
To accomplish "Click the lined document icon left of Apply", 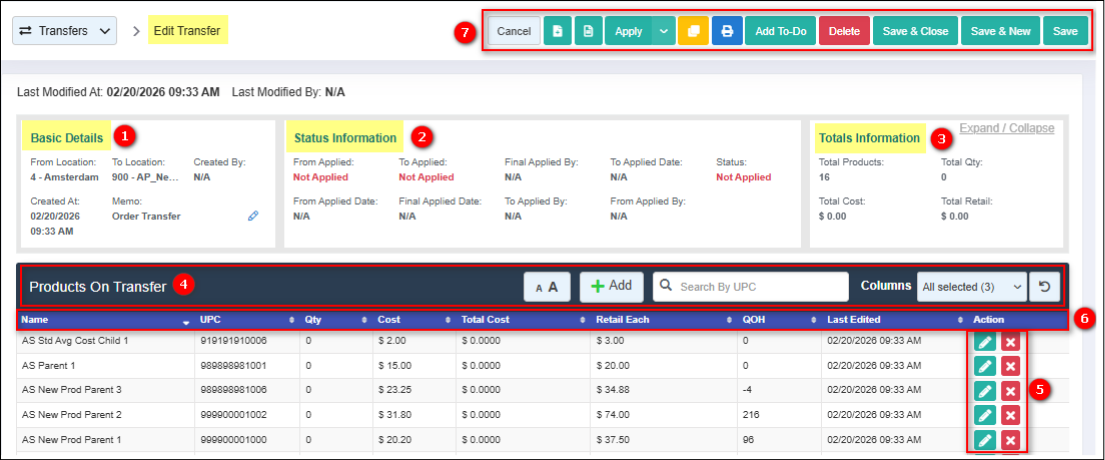I will pyautogui.click(x=588, y=31).
